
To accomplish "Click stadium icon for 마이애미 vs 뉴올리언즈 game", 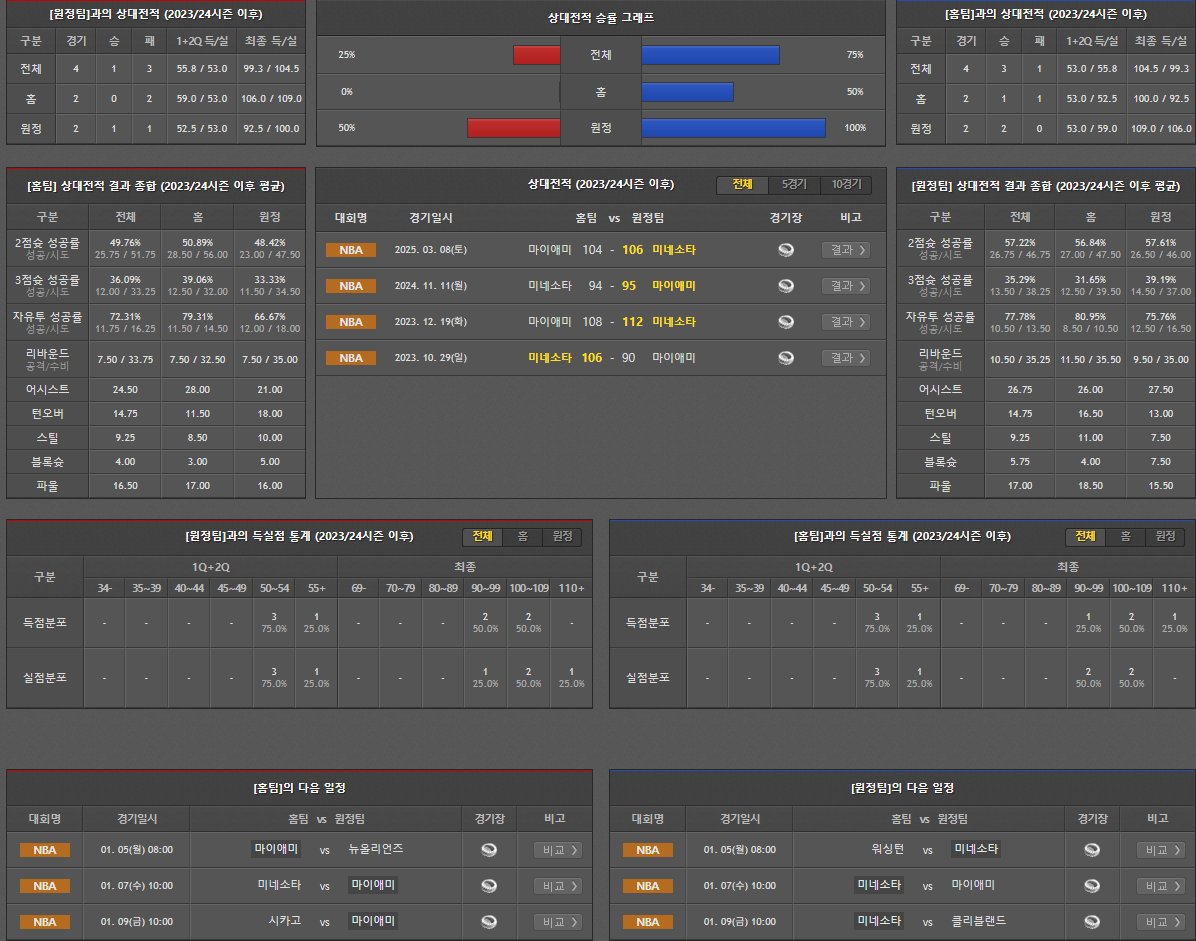I will pos(489,850).
